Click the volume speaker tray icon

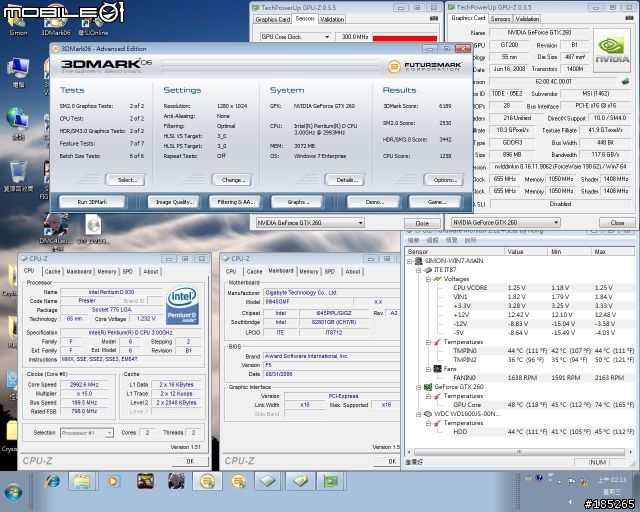573,502
